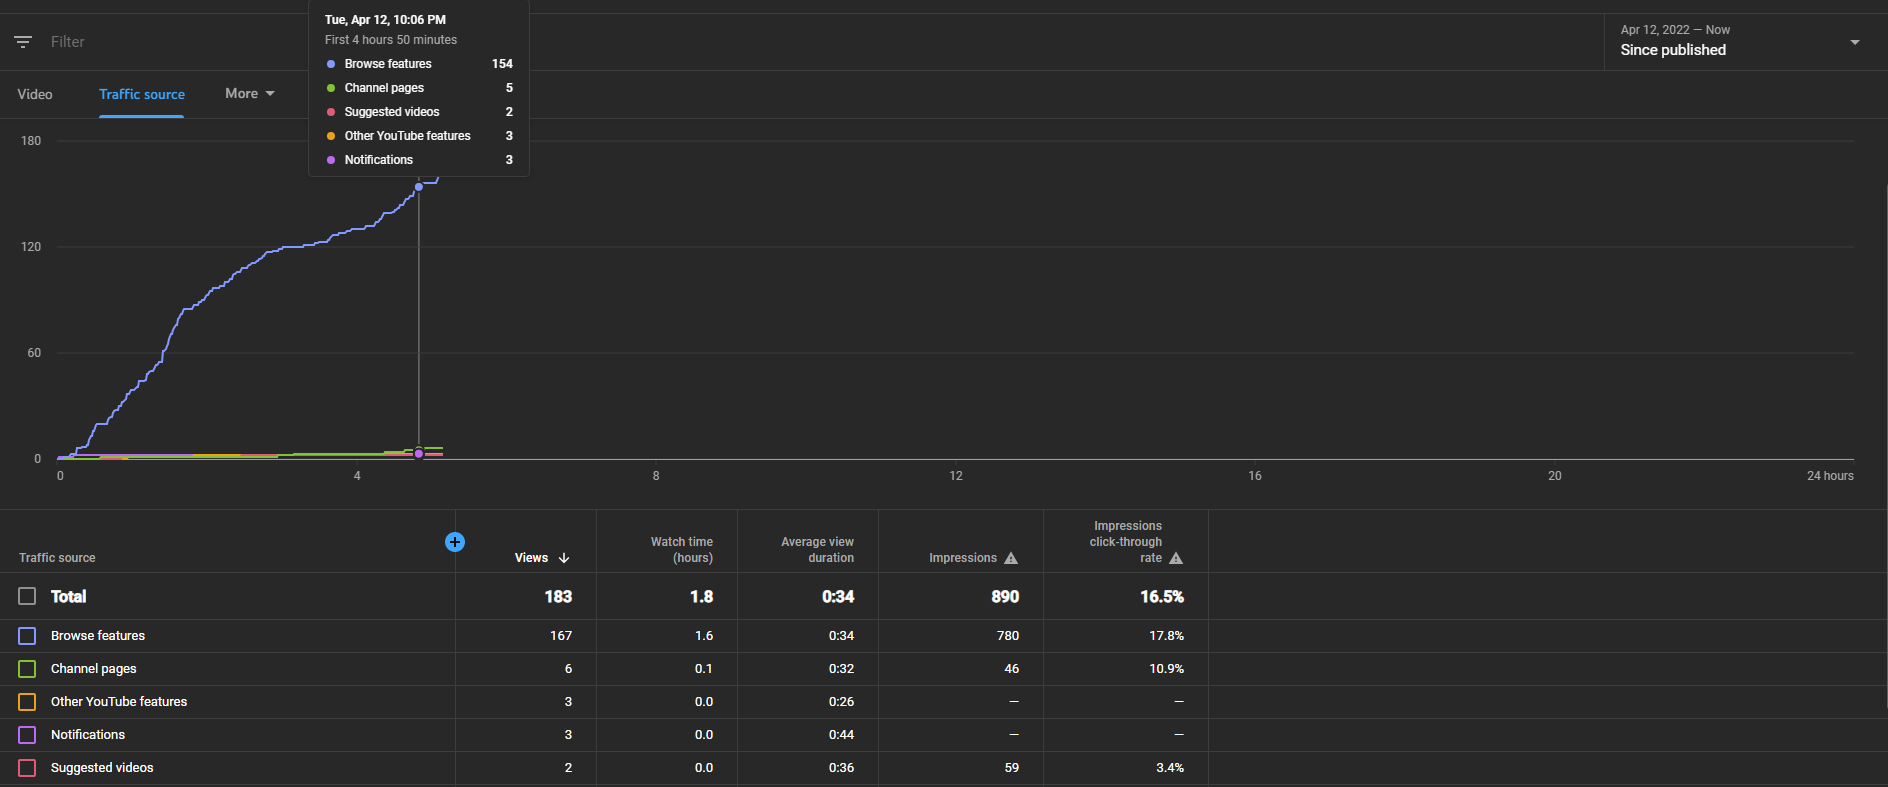
Task: Sort by Impressions click-through rate column header
Action: tap(1126, 542)
